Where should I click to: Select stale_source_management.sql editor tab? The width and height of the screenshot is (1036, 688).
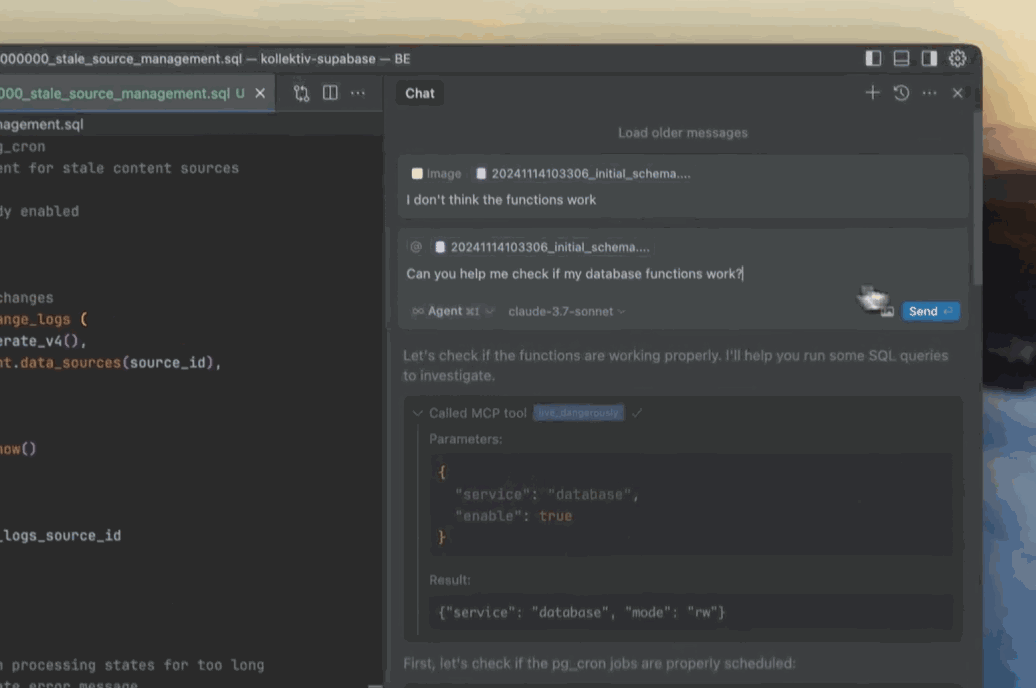click(x=115, y=93)
